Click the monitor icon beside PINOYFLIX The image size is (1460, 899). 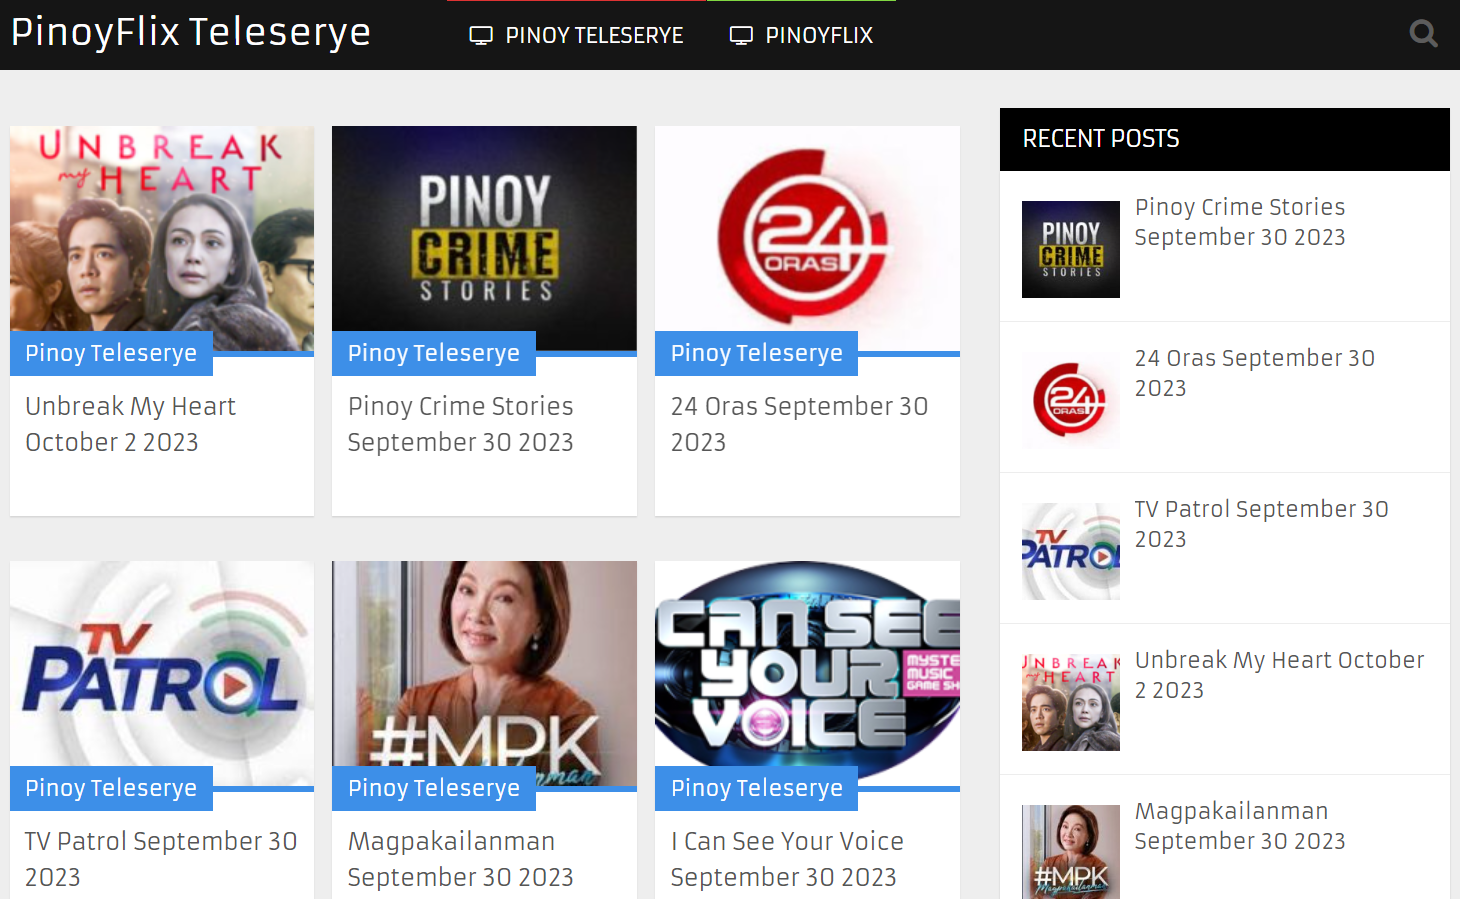pyautogui.click(x=740, y=33)
